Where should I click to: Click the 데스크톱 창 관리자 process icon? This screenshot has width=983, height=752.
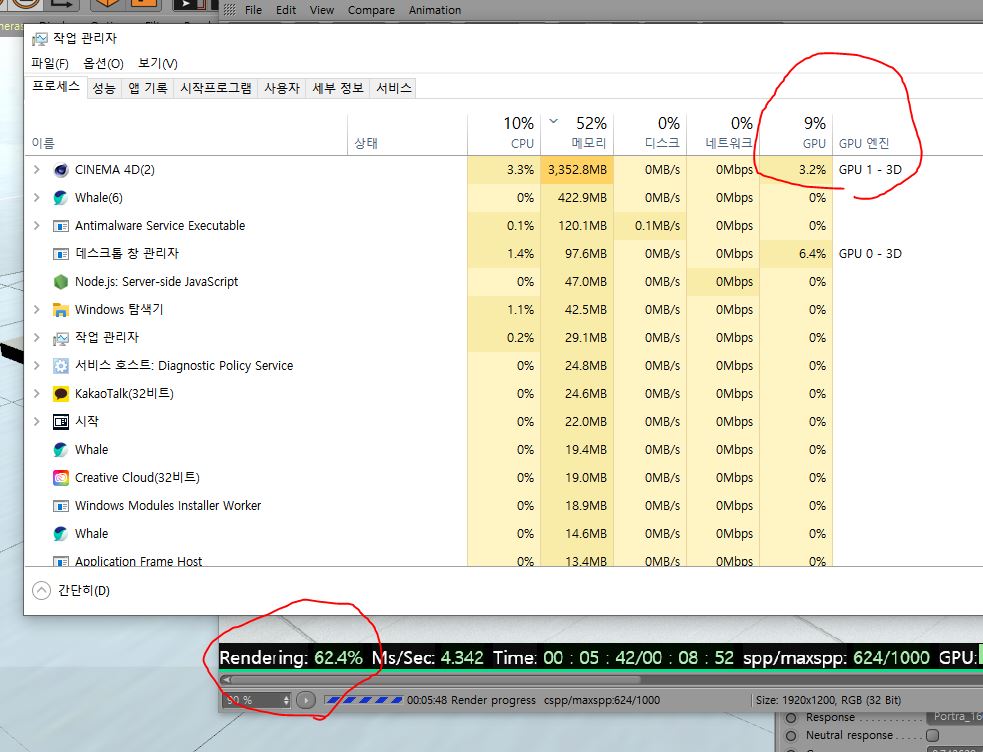[61, 254]
